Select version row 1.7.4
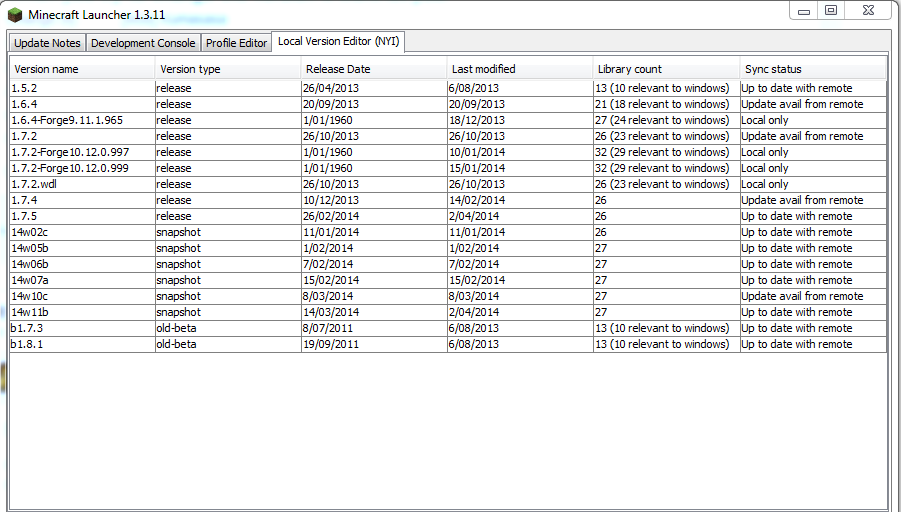The image size is (901, 512). (448, 201)
